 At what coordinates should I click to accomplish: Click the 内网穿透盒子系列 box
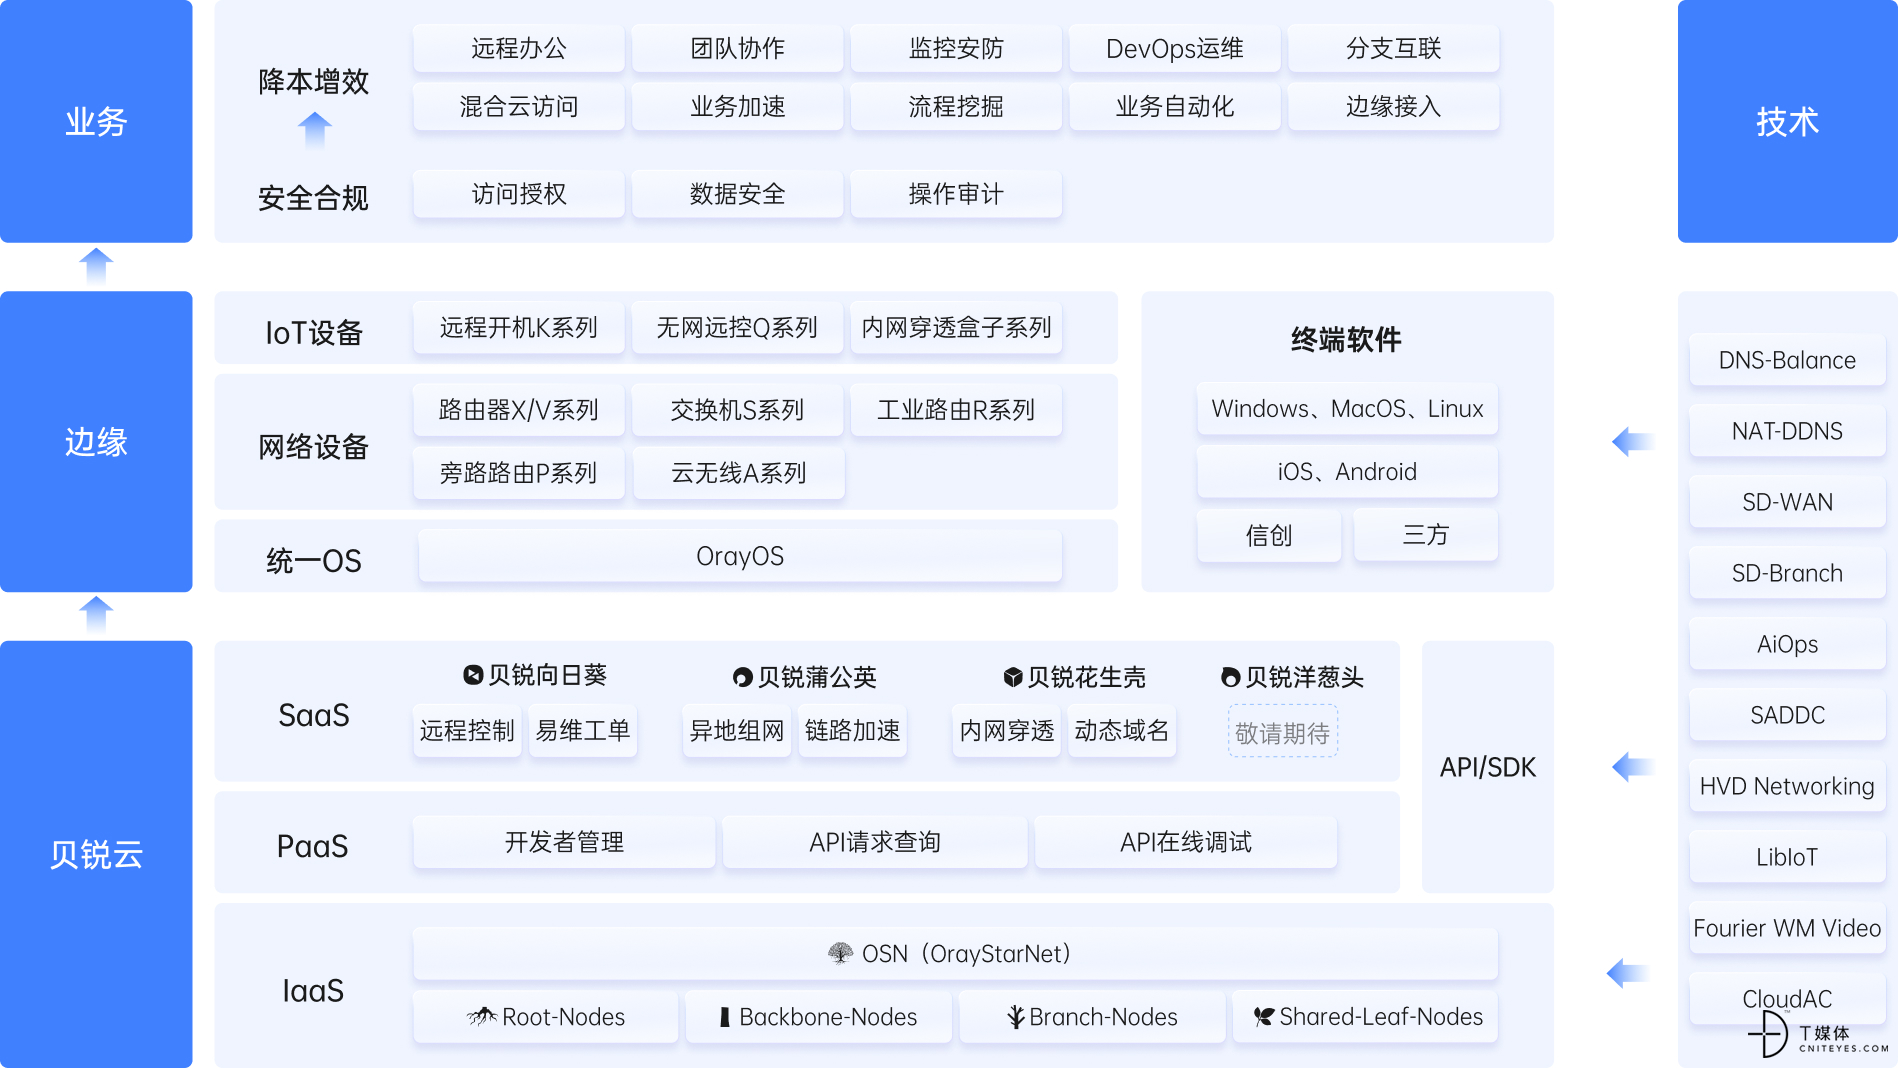click(x=956, y=327)
